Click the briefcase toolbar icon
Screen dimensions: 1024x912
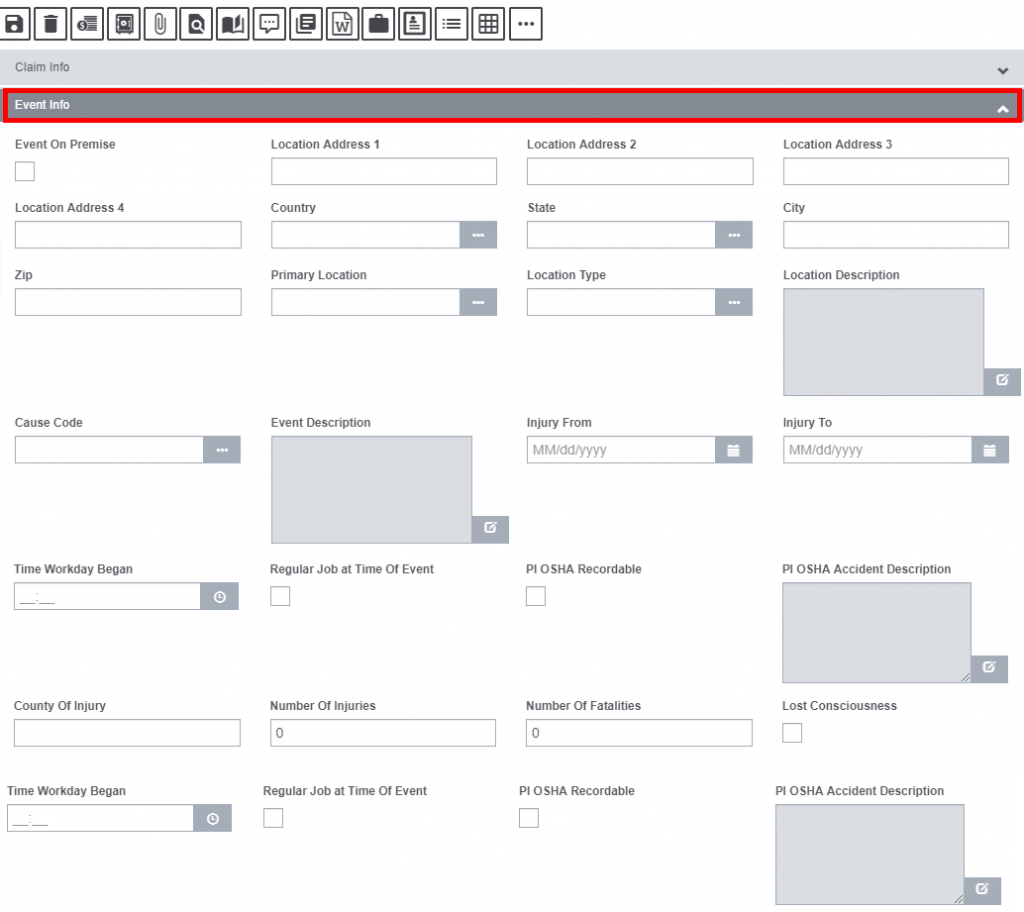click(x=379, y=24)
